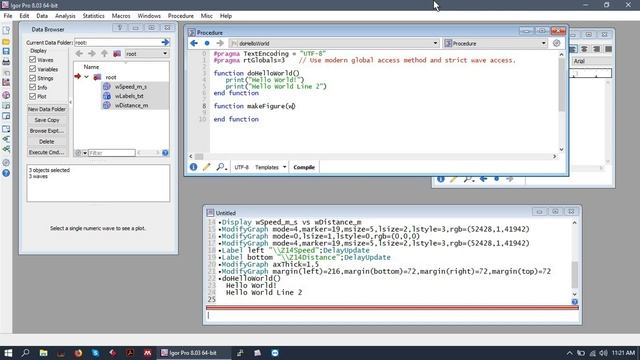Screen dimensions: 640x360
Task: Click the save experiment icon in left toolbar
Action: 6,51
